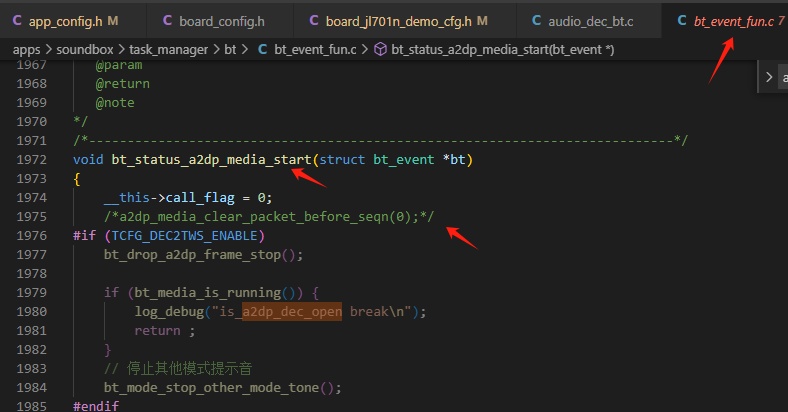Open bt_status_a2dp_media_start breadcrumb symbol list
Screen dimensions: 788x412
tap(503, 50)
